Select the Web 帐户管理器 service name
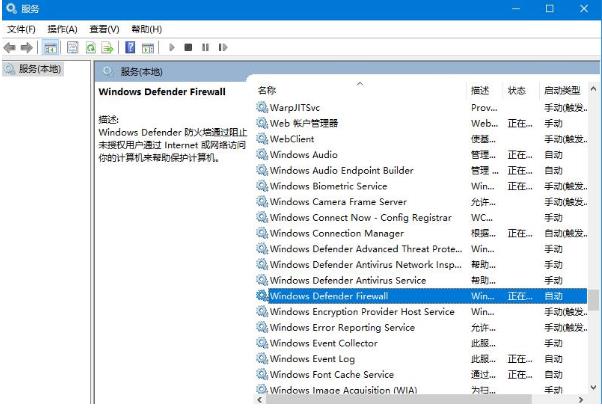This screenshot has height=411, width=602. [304, 123]
